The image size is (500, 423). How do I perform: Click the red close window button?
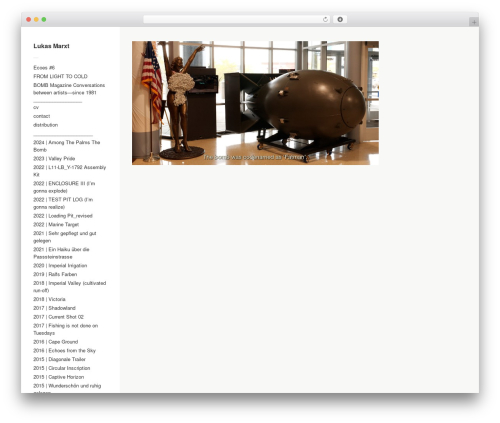click(x=29, y=19)
